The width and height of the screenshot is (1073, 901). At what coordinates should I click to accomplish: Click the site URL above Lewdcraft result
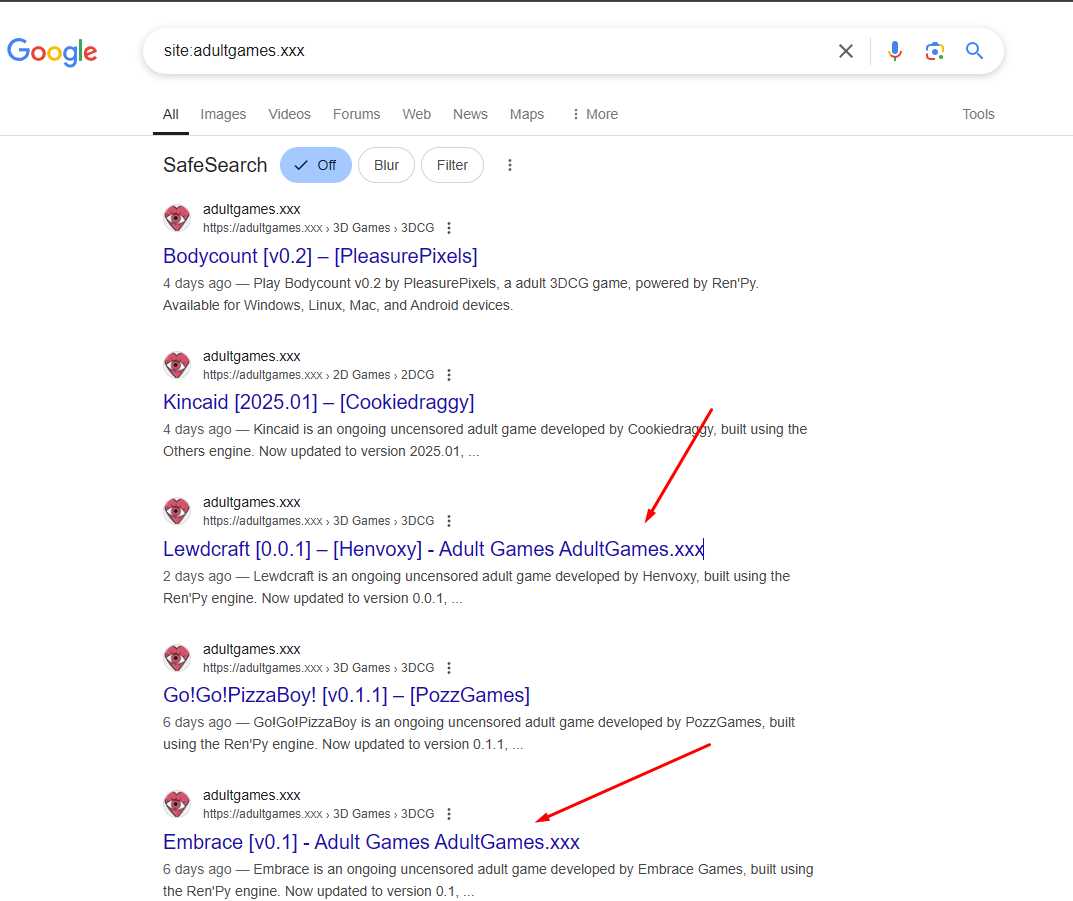[319, 521]
